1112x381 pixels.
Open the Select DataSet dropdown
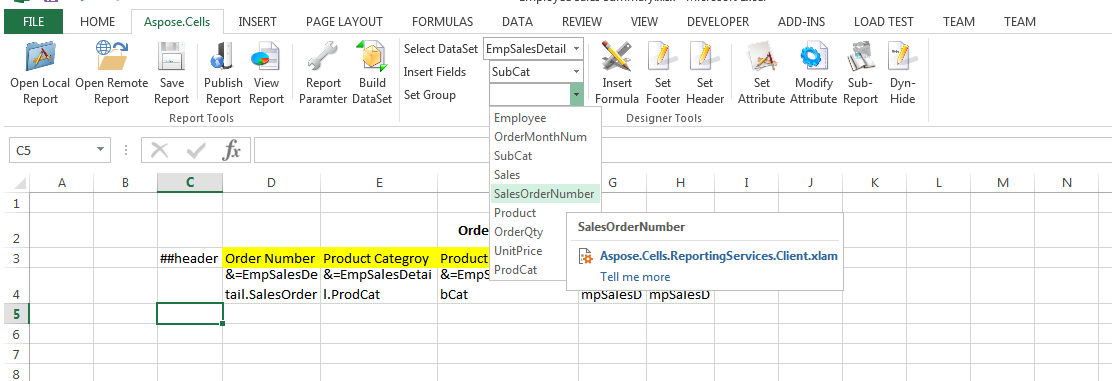pos(577,49)
